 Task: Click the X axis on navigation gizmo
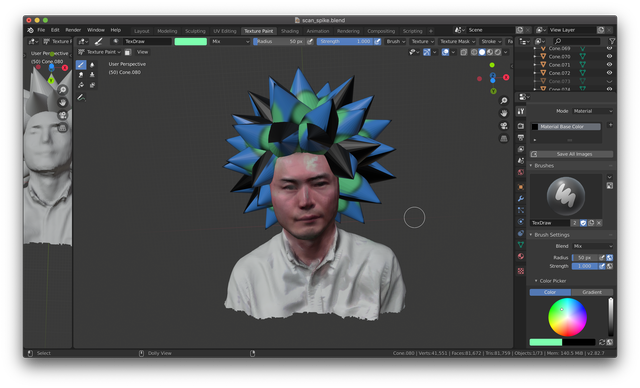pos(506,77)
